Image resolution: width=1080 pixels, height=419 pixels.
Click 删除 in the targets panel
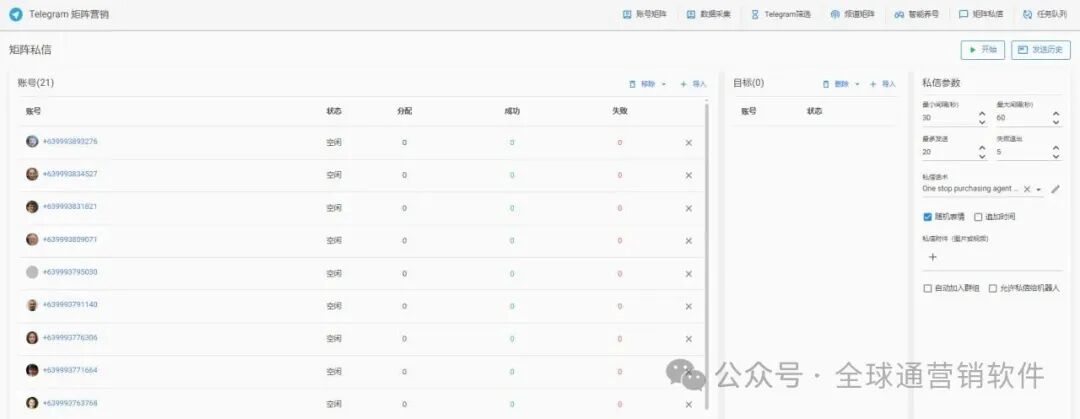(836, 84)
